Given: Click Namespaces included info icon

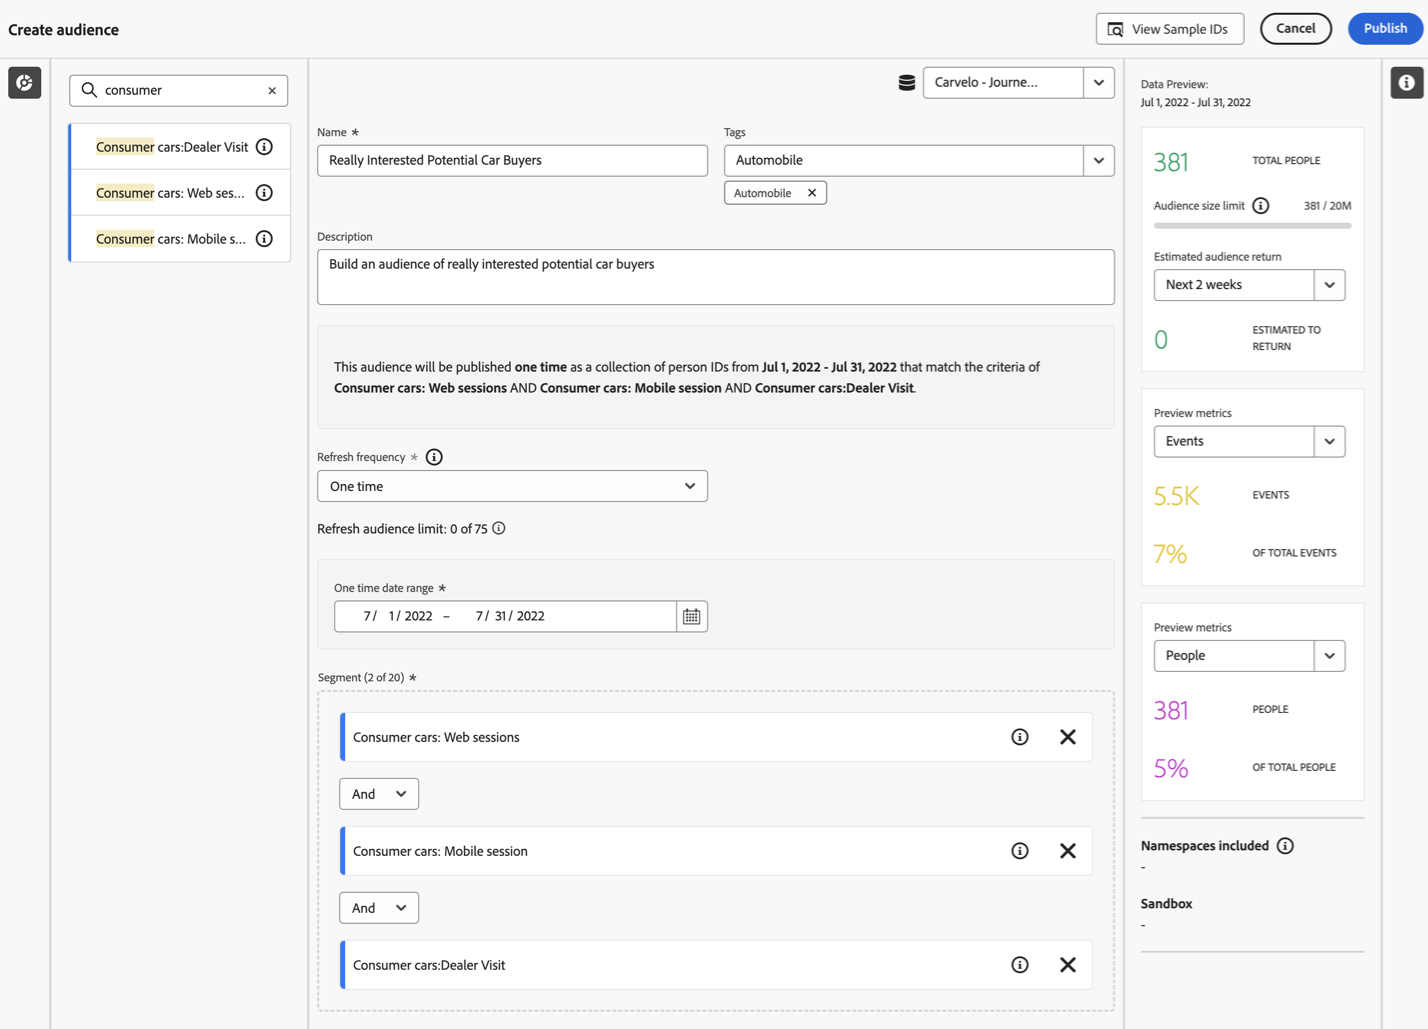Looking at the screenshot, I should click(x=1285, y=846).
